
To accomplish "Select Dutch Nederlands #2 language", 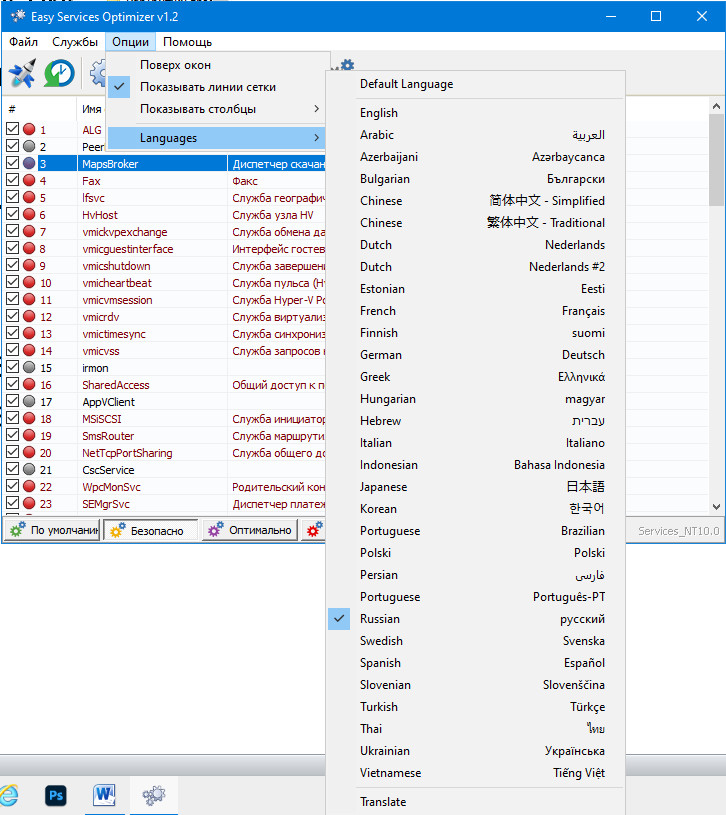I will 475,267.
